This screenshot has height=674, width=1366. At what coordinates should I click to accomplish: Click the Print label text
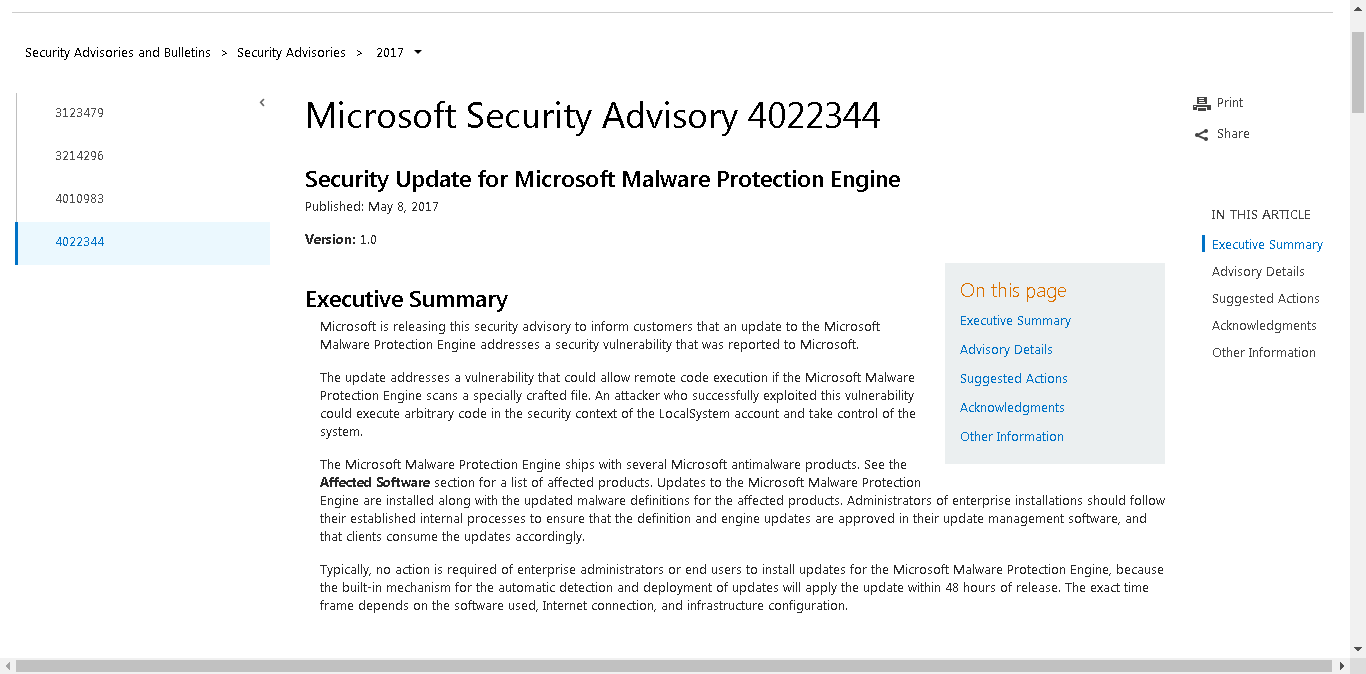point(1230,103)
